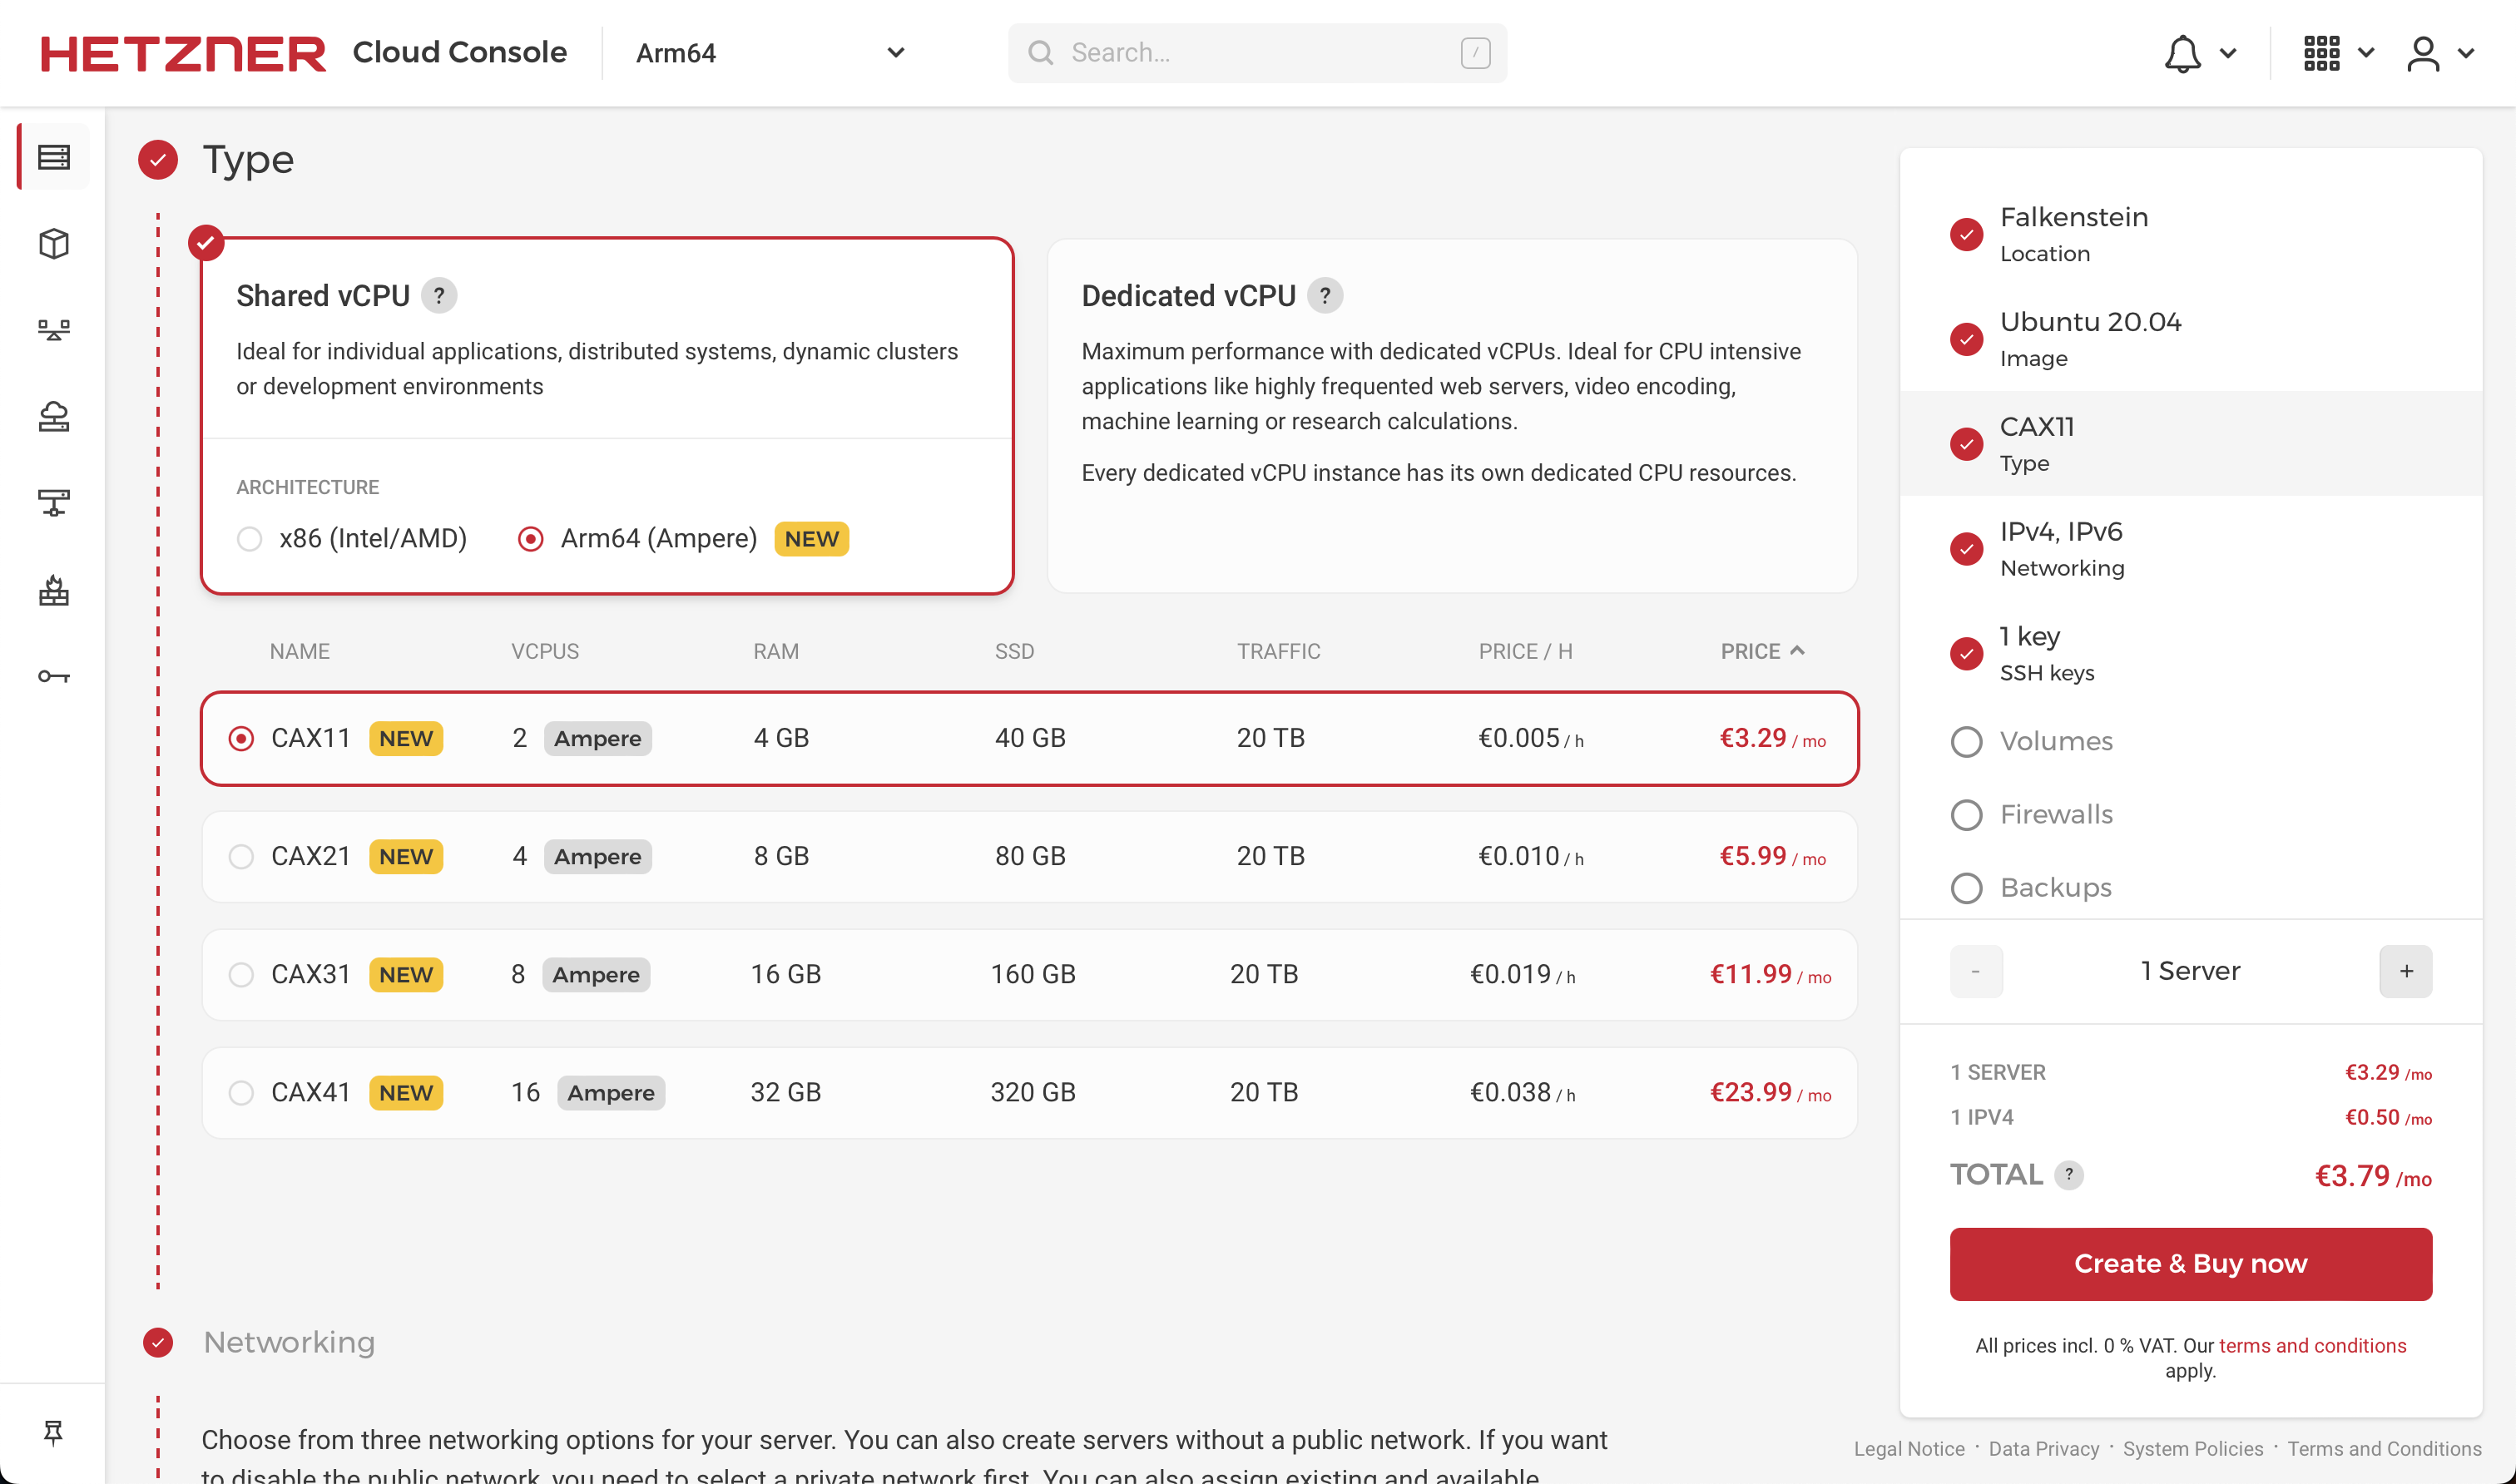Open the terms and conditions link

[2312, 1346]
